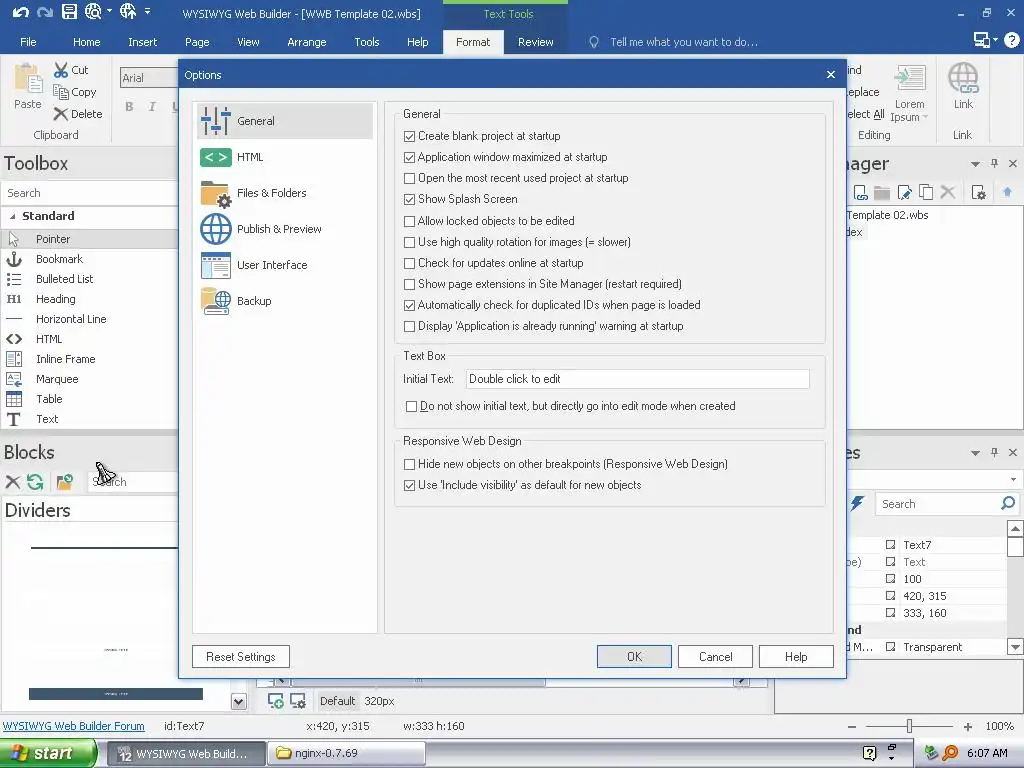Open the View ribbon tab
Image resolution: width=1024 pixels, height=768 pixels.
[x=248, y=42]
